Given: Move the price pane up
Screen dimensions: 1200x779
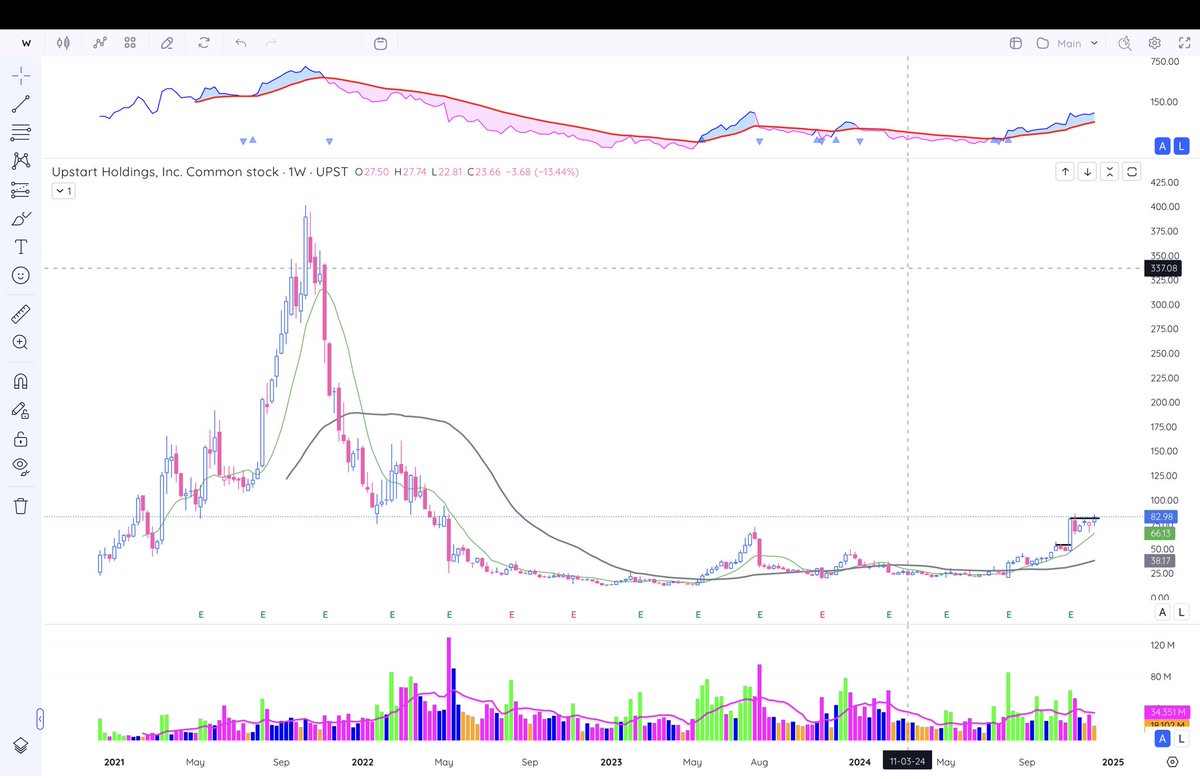Looking at the screenshot, I should tap(1065, 172).
